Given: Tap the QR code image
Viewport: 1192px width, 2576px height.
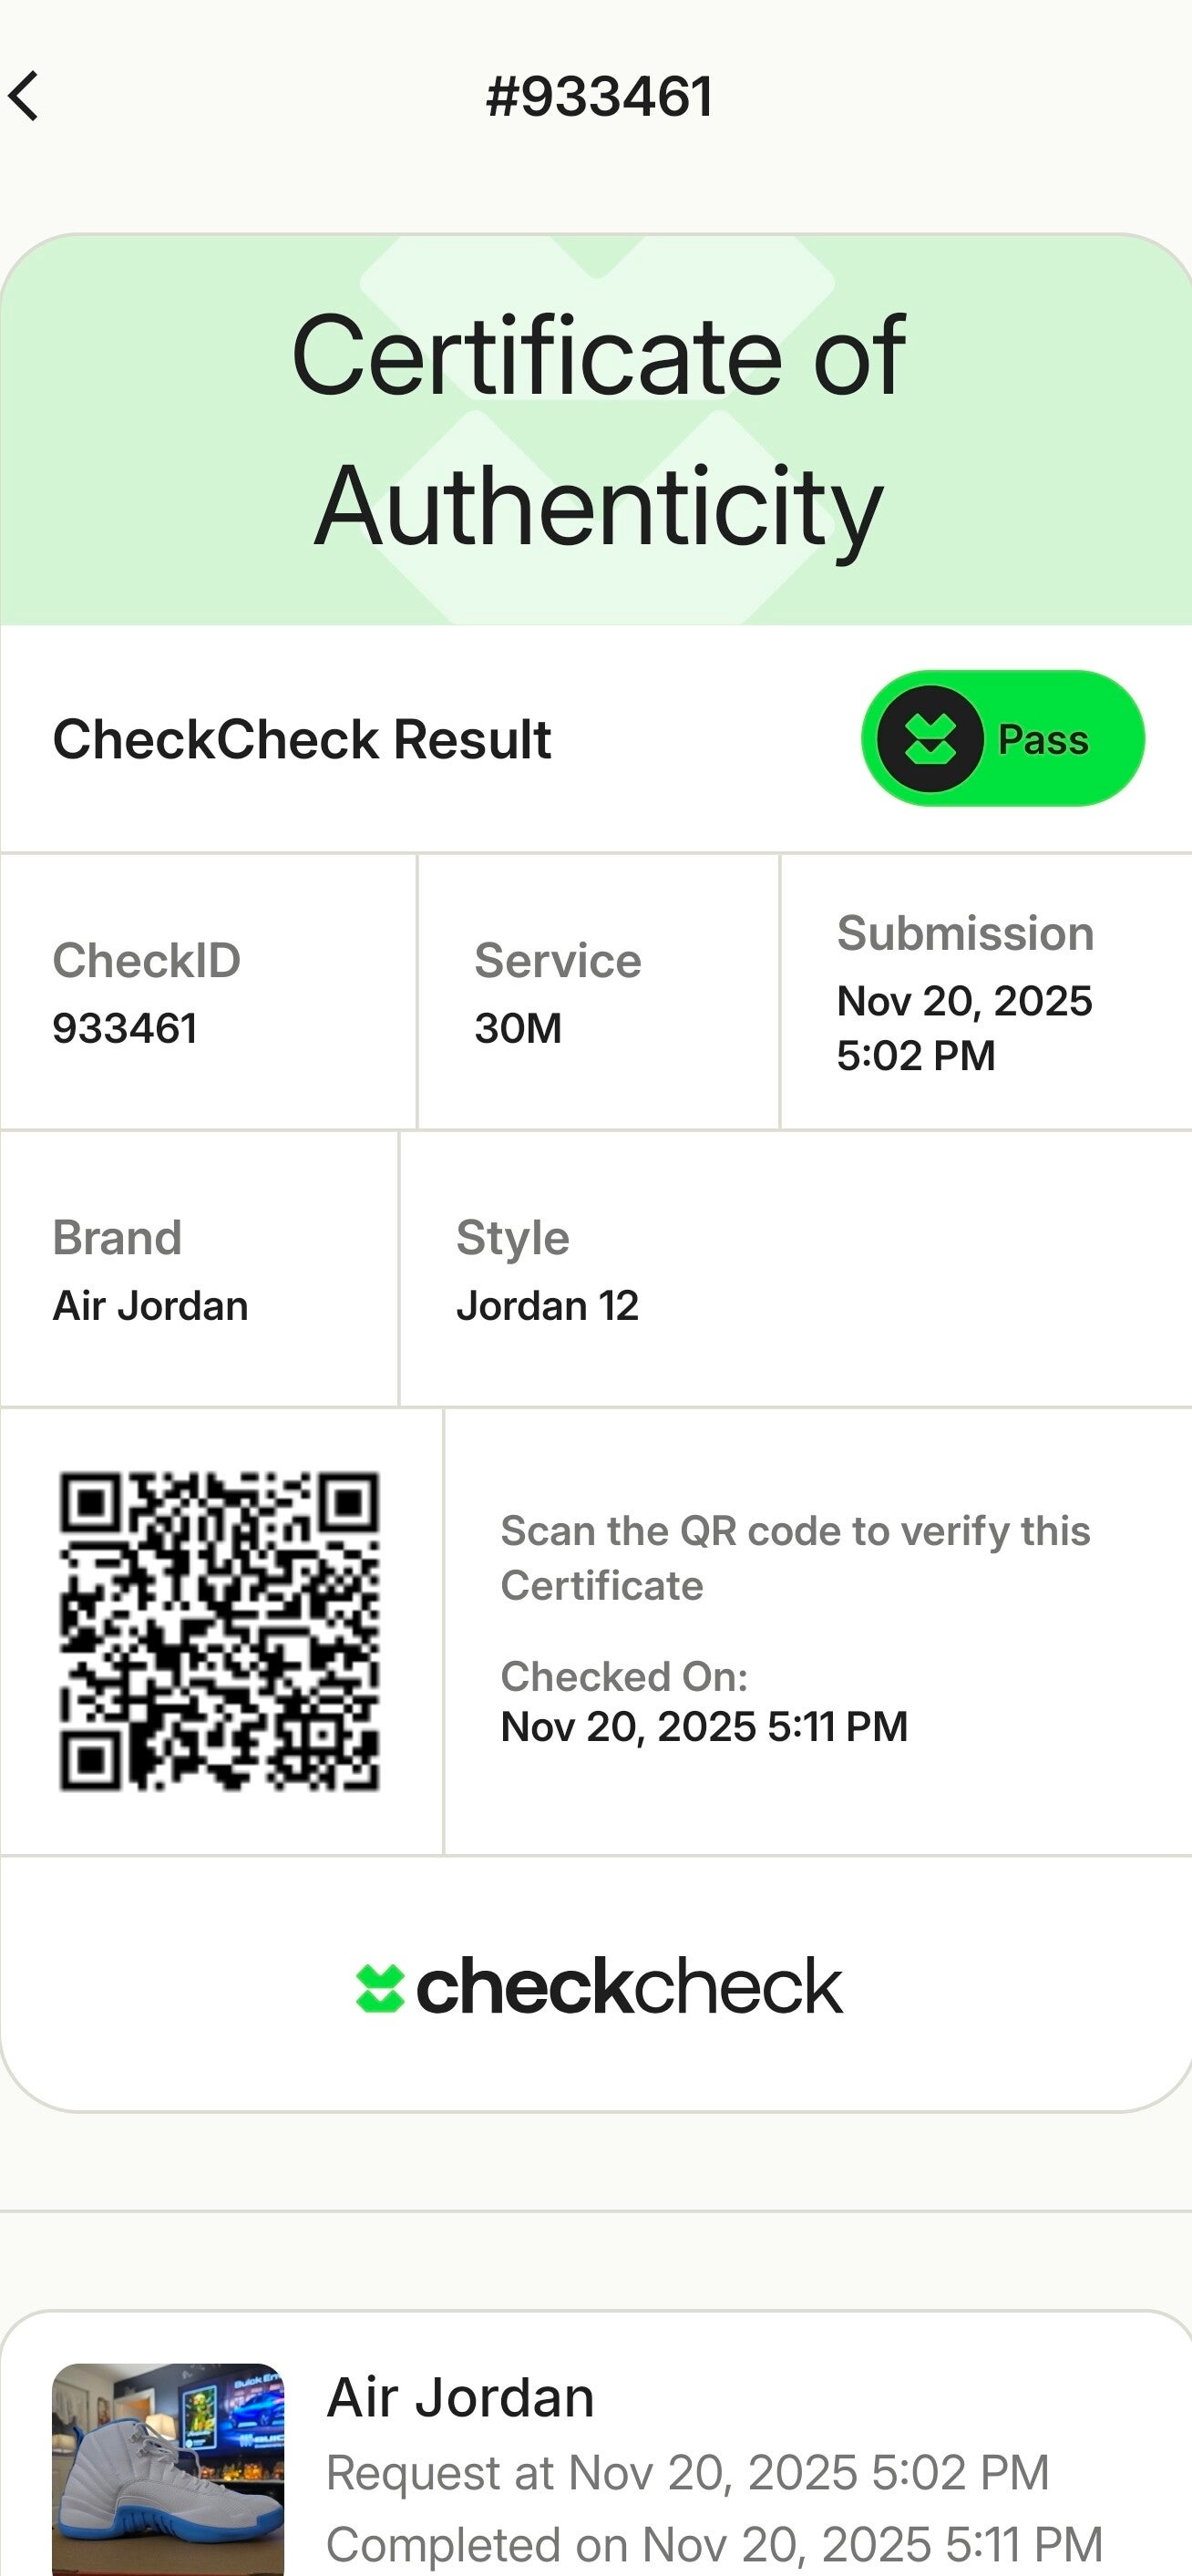Looking at the screenshot, I should (219, 1631).
